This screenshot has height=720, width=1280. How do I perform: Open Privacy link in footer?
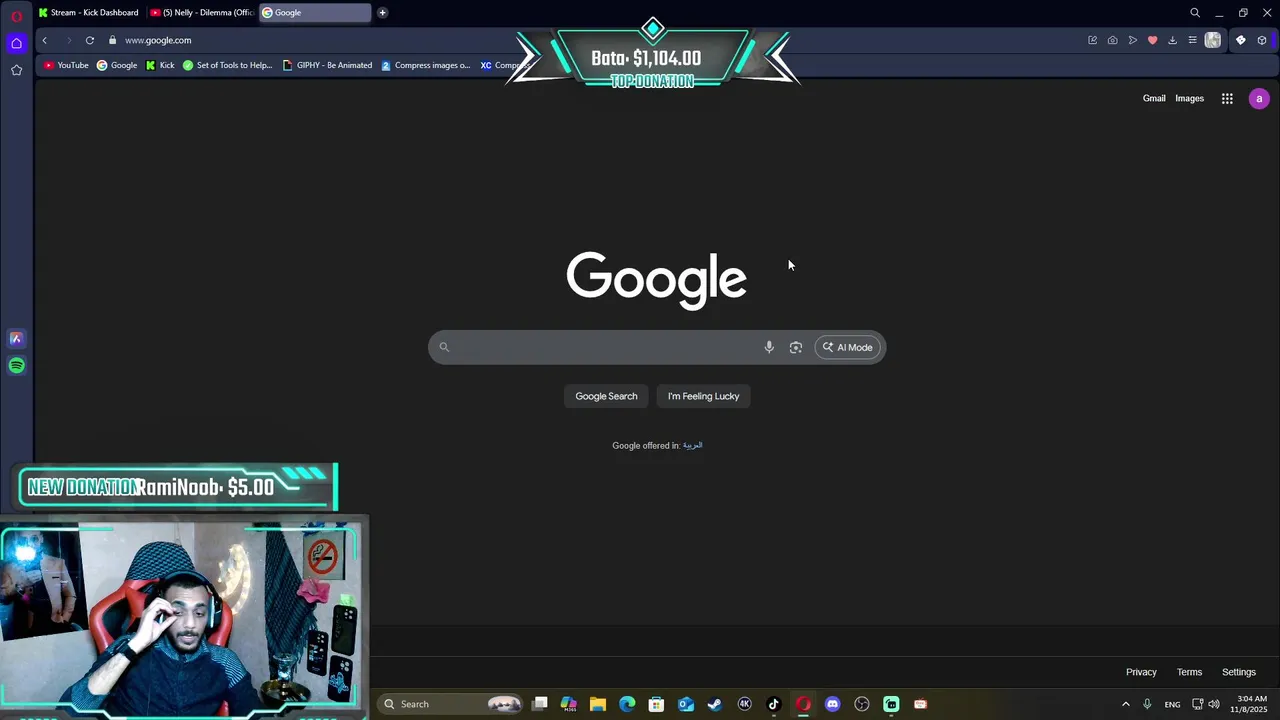pyautogui.click(x=1141, y=672)
